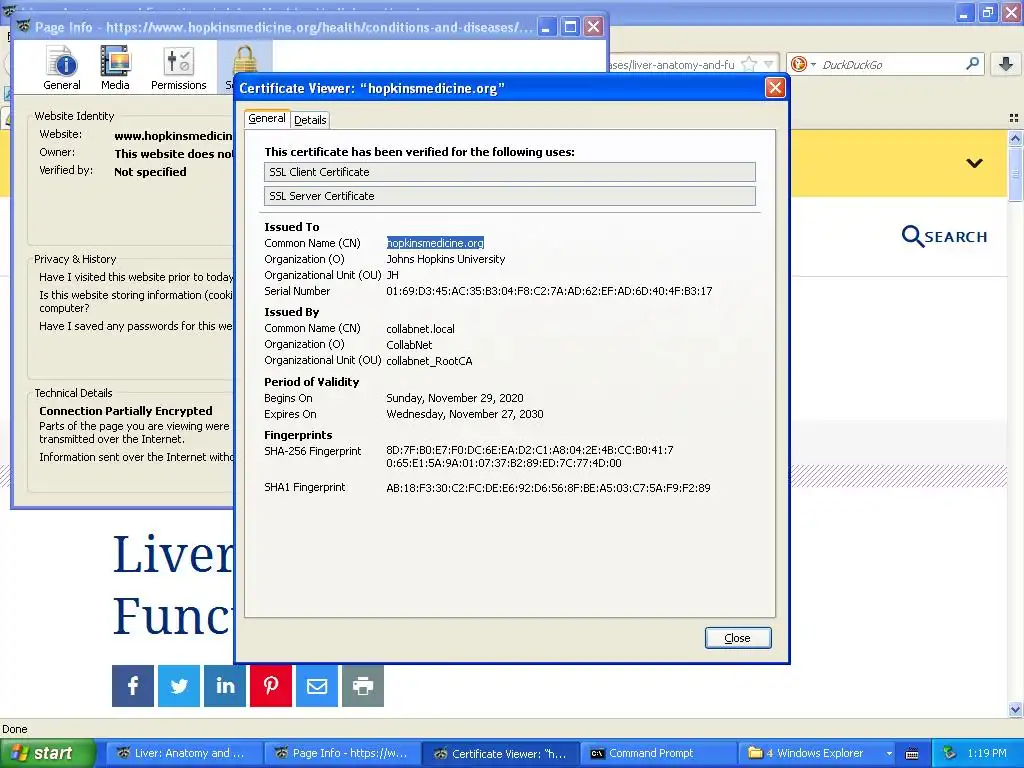This screenshot has width=1024, height=768.
Task: Open Media section in Page Info window
Action: coord(115,68)
